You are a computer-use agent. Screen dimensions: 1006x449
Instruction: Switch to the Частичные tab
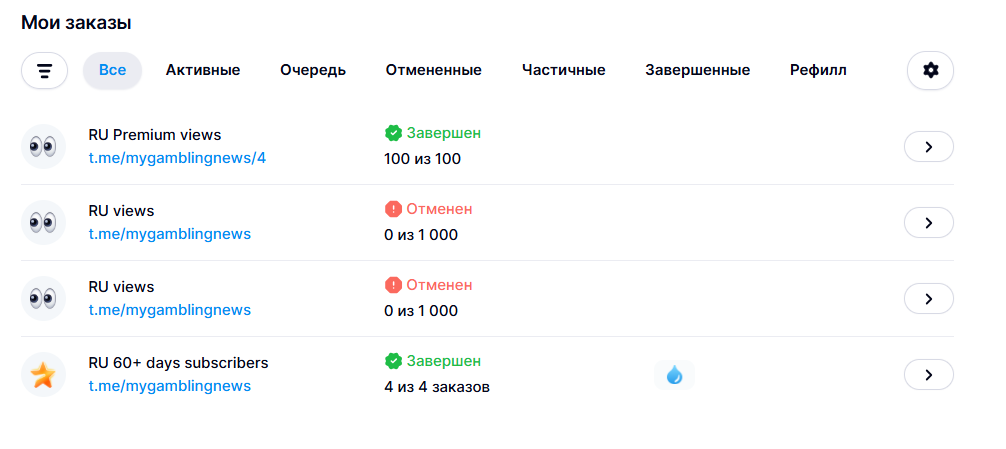coord(563,71)
